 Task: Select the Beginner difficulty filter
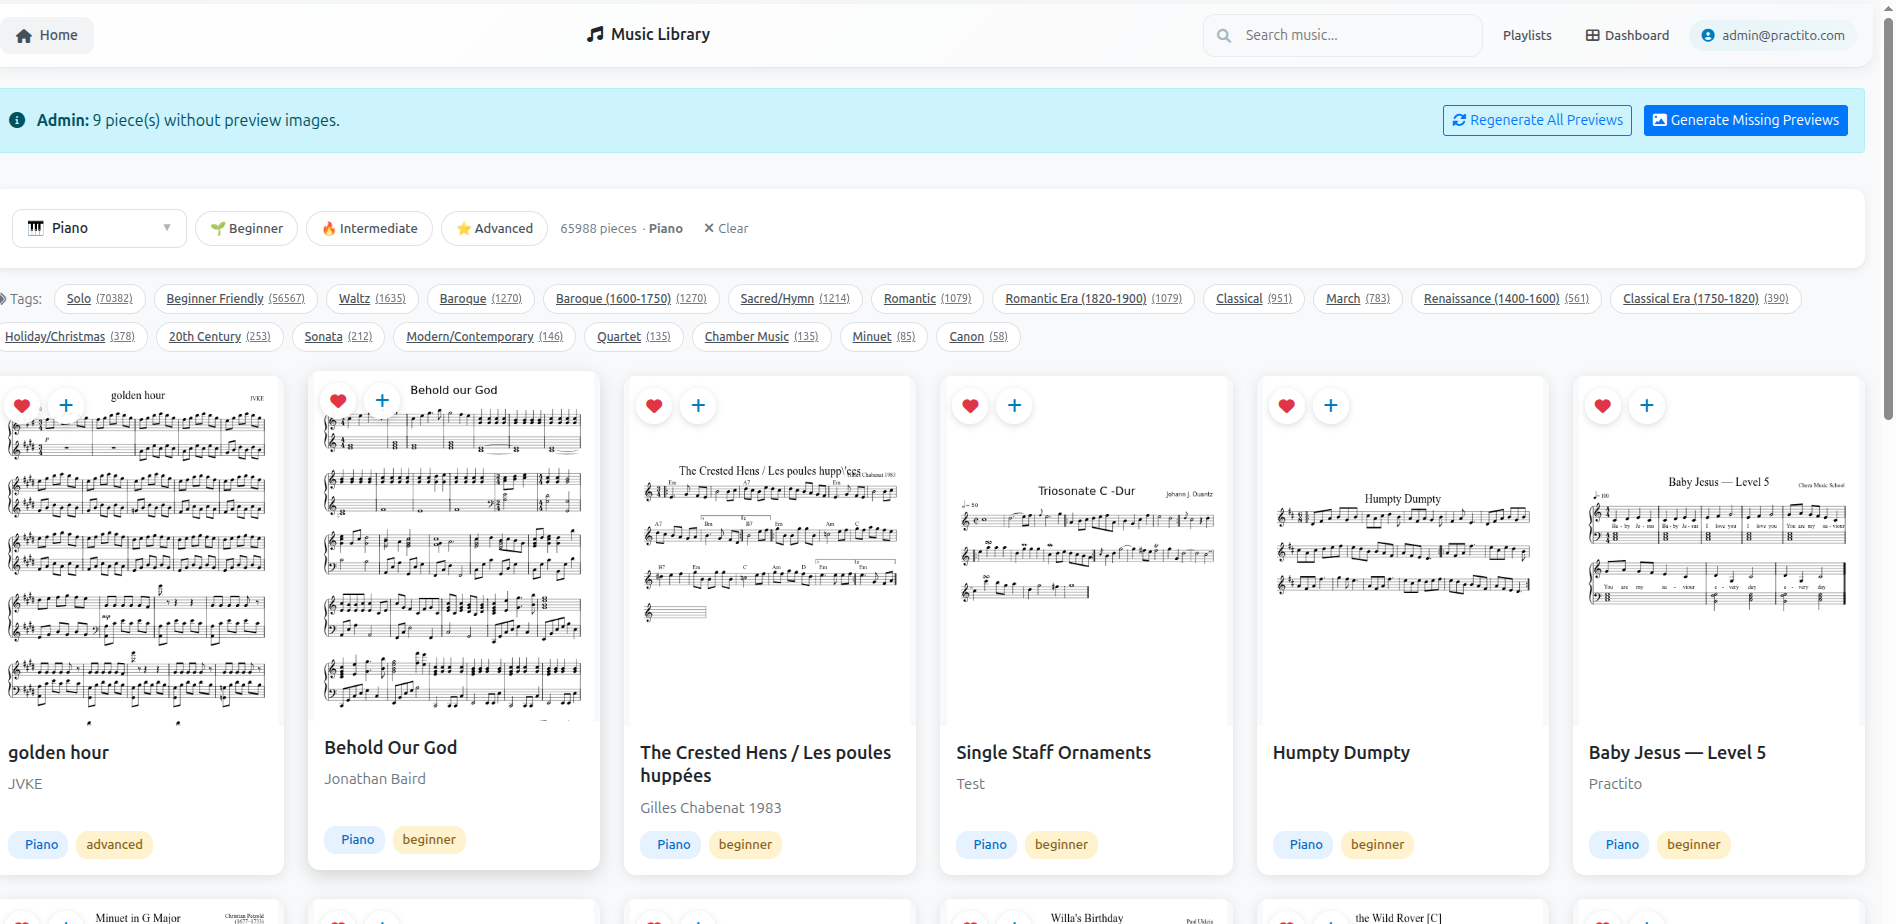coord(246,228)
